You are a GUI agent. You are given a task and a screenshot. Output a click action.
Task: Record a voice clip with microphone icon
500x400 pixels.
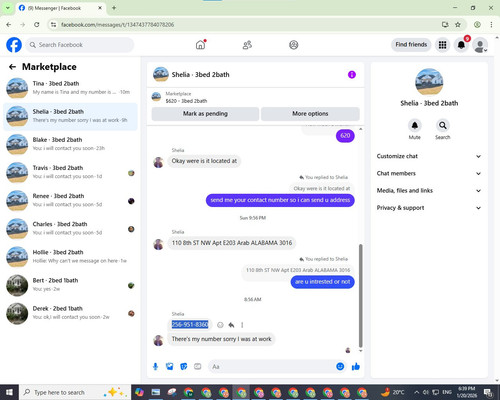coord(155,367)
